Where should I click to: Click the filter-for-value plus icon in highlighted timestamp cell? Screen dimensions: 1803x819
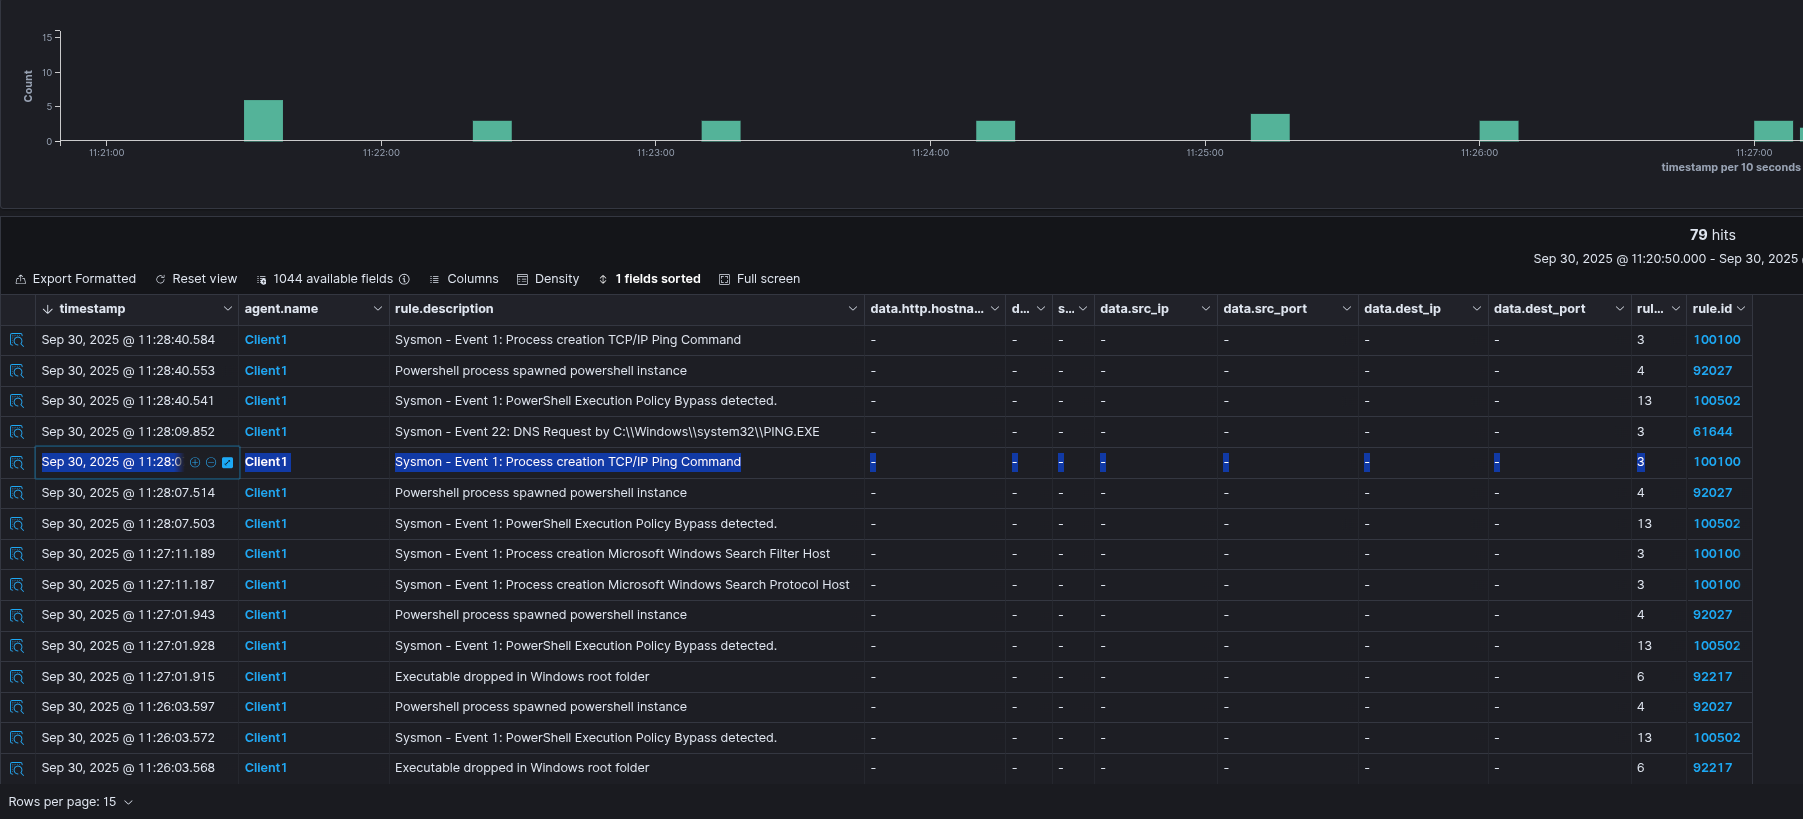coord(195,463)
